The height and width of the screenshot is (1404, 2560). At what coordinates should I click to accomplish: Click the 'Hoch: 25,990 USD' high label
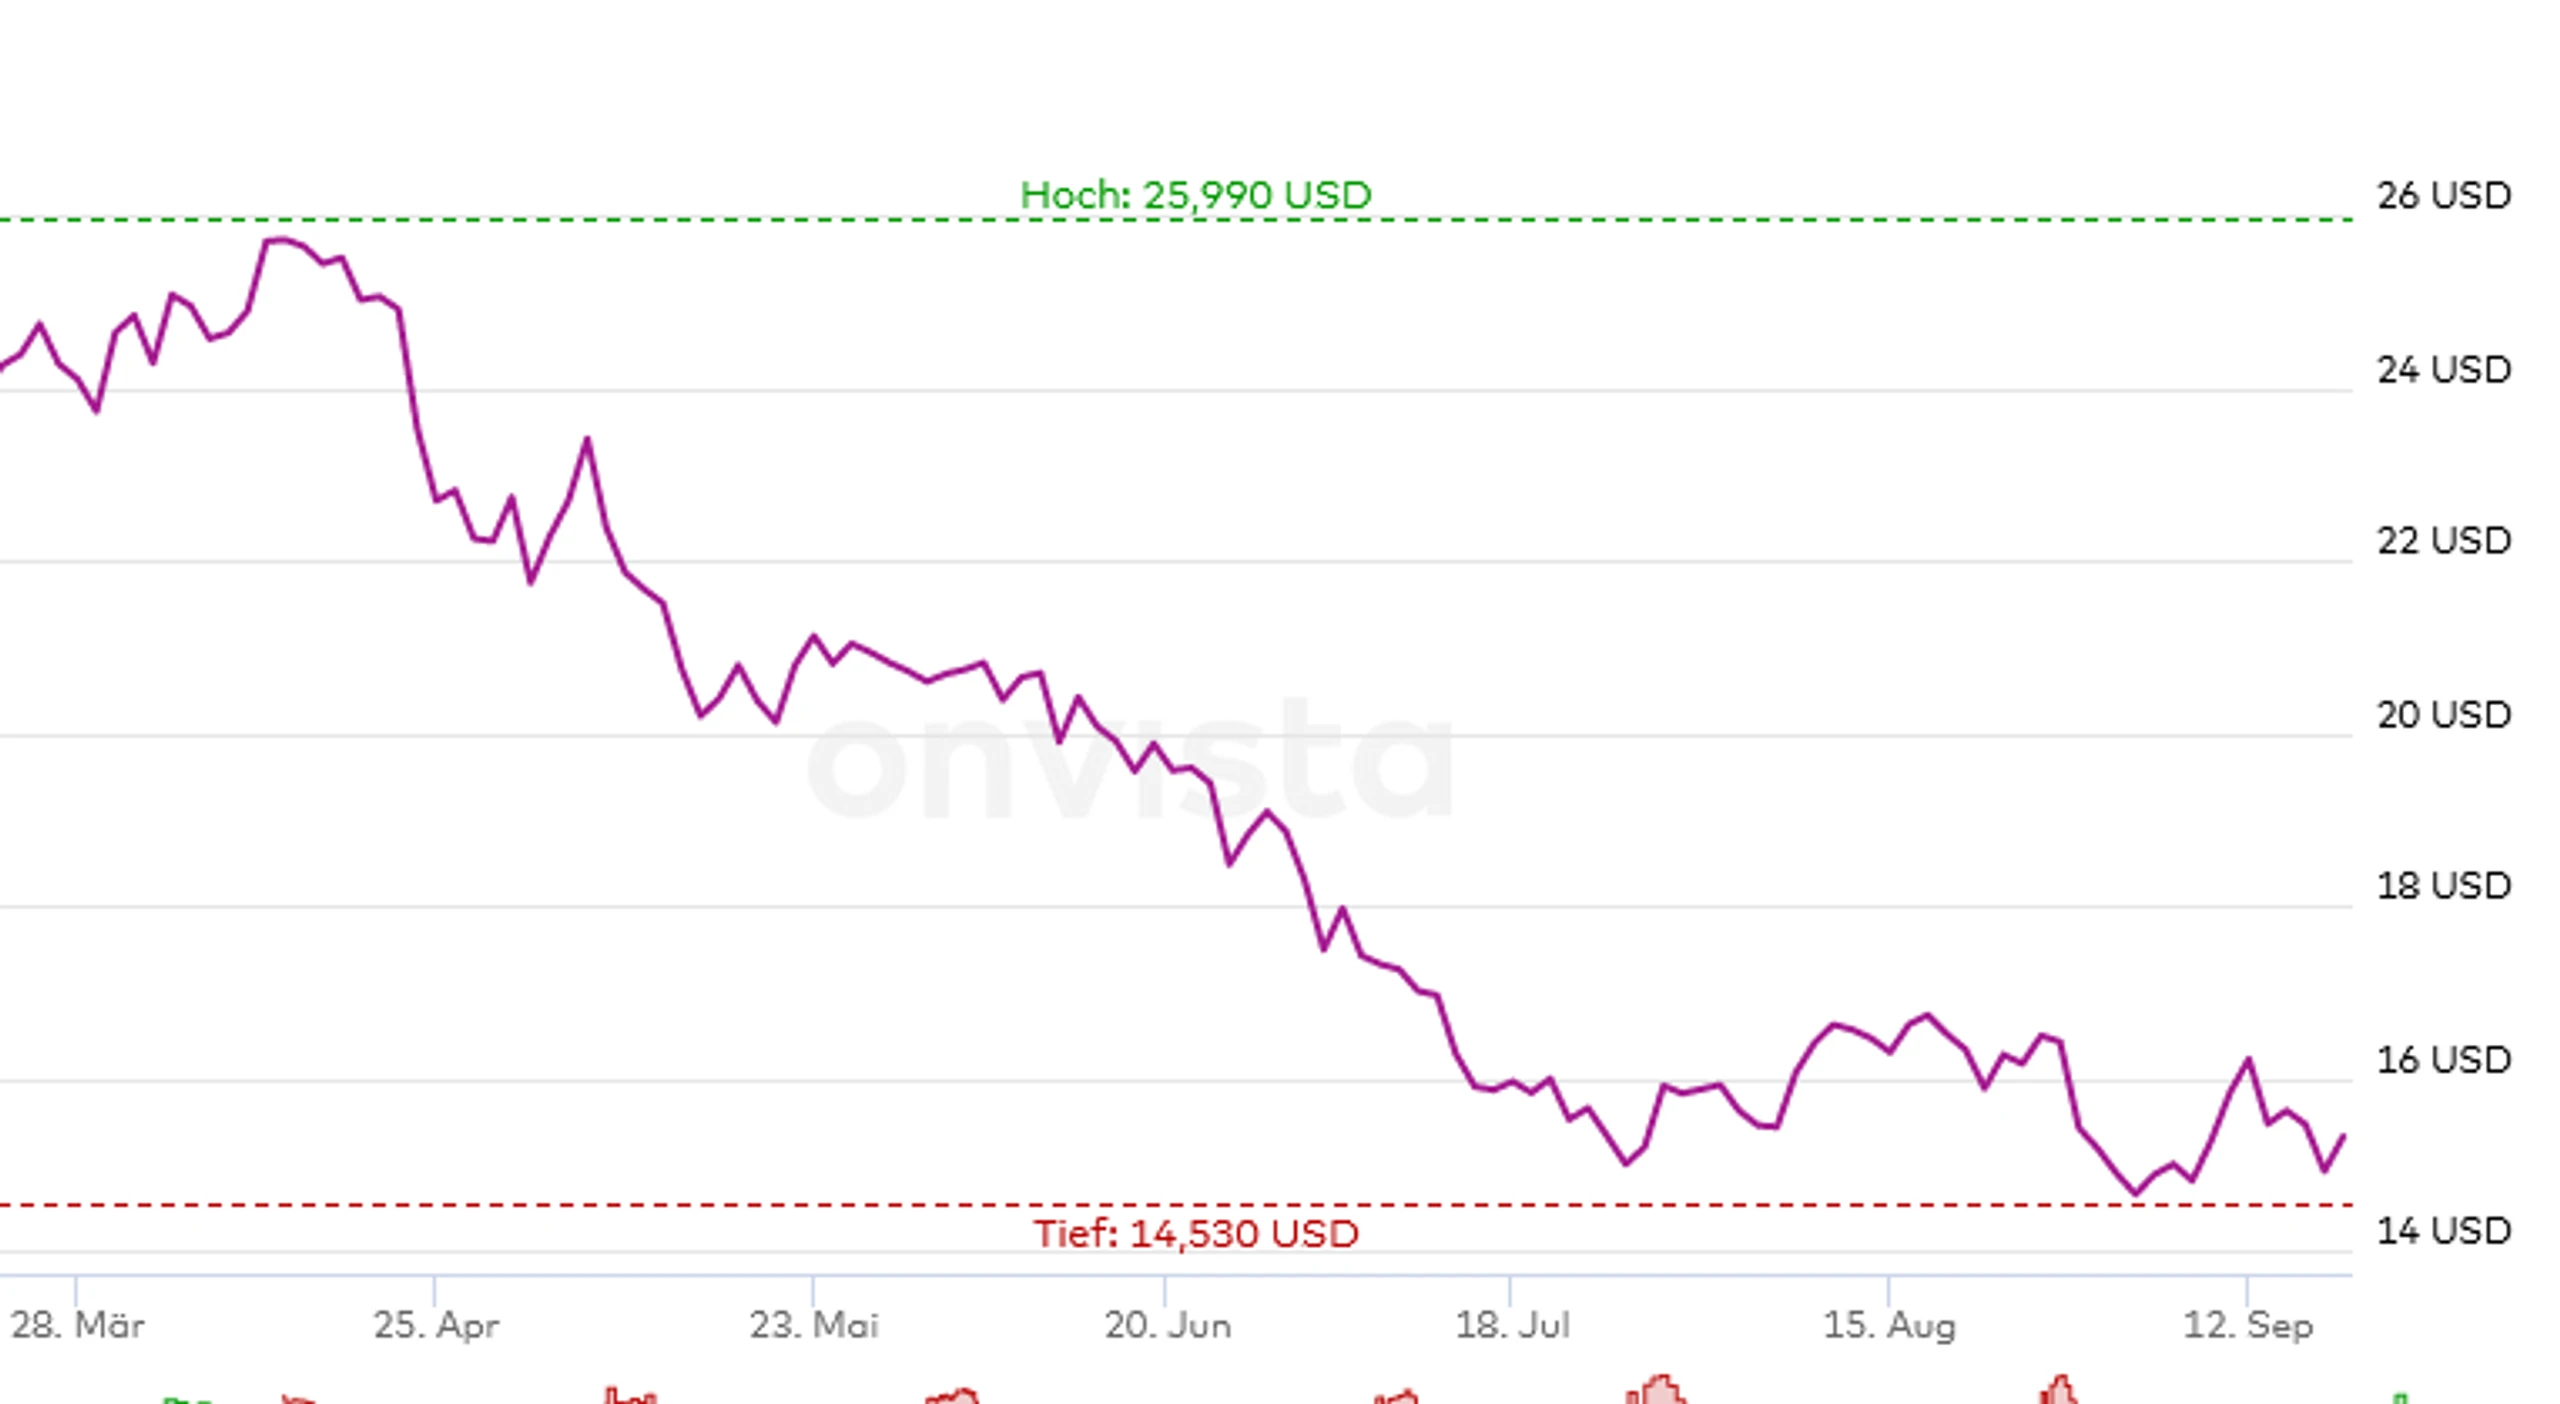(x=1195, y=194)
